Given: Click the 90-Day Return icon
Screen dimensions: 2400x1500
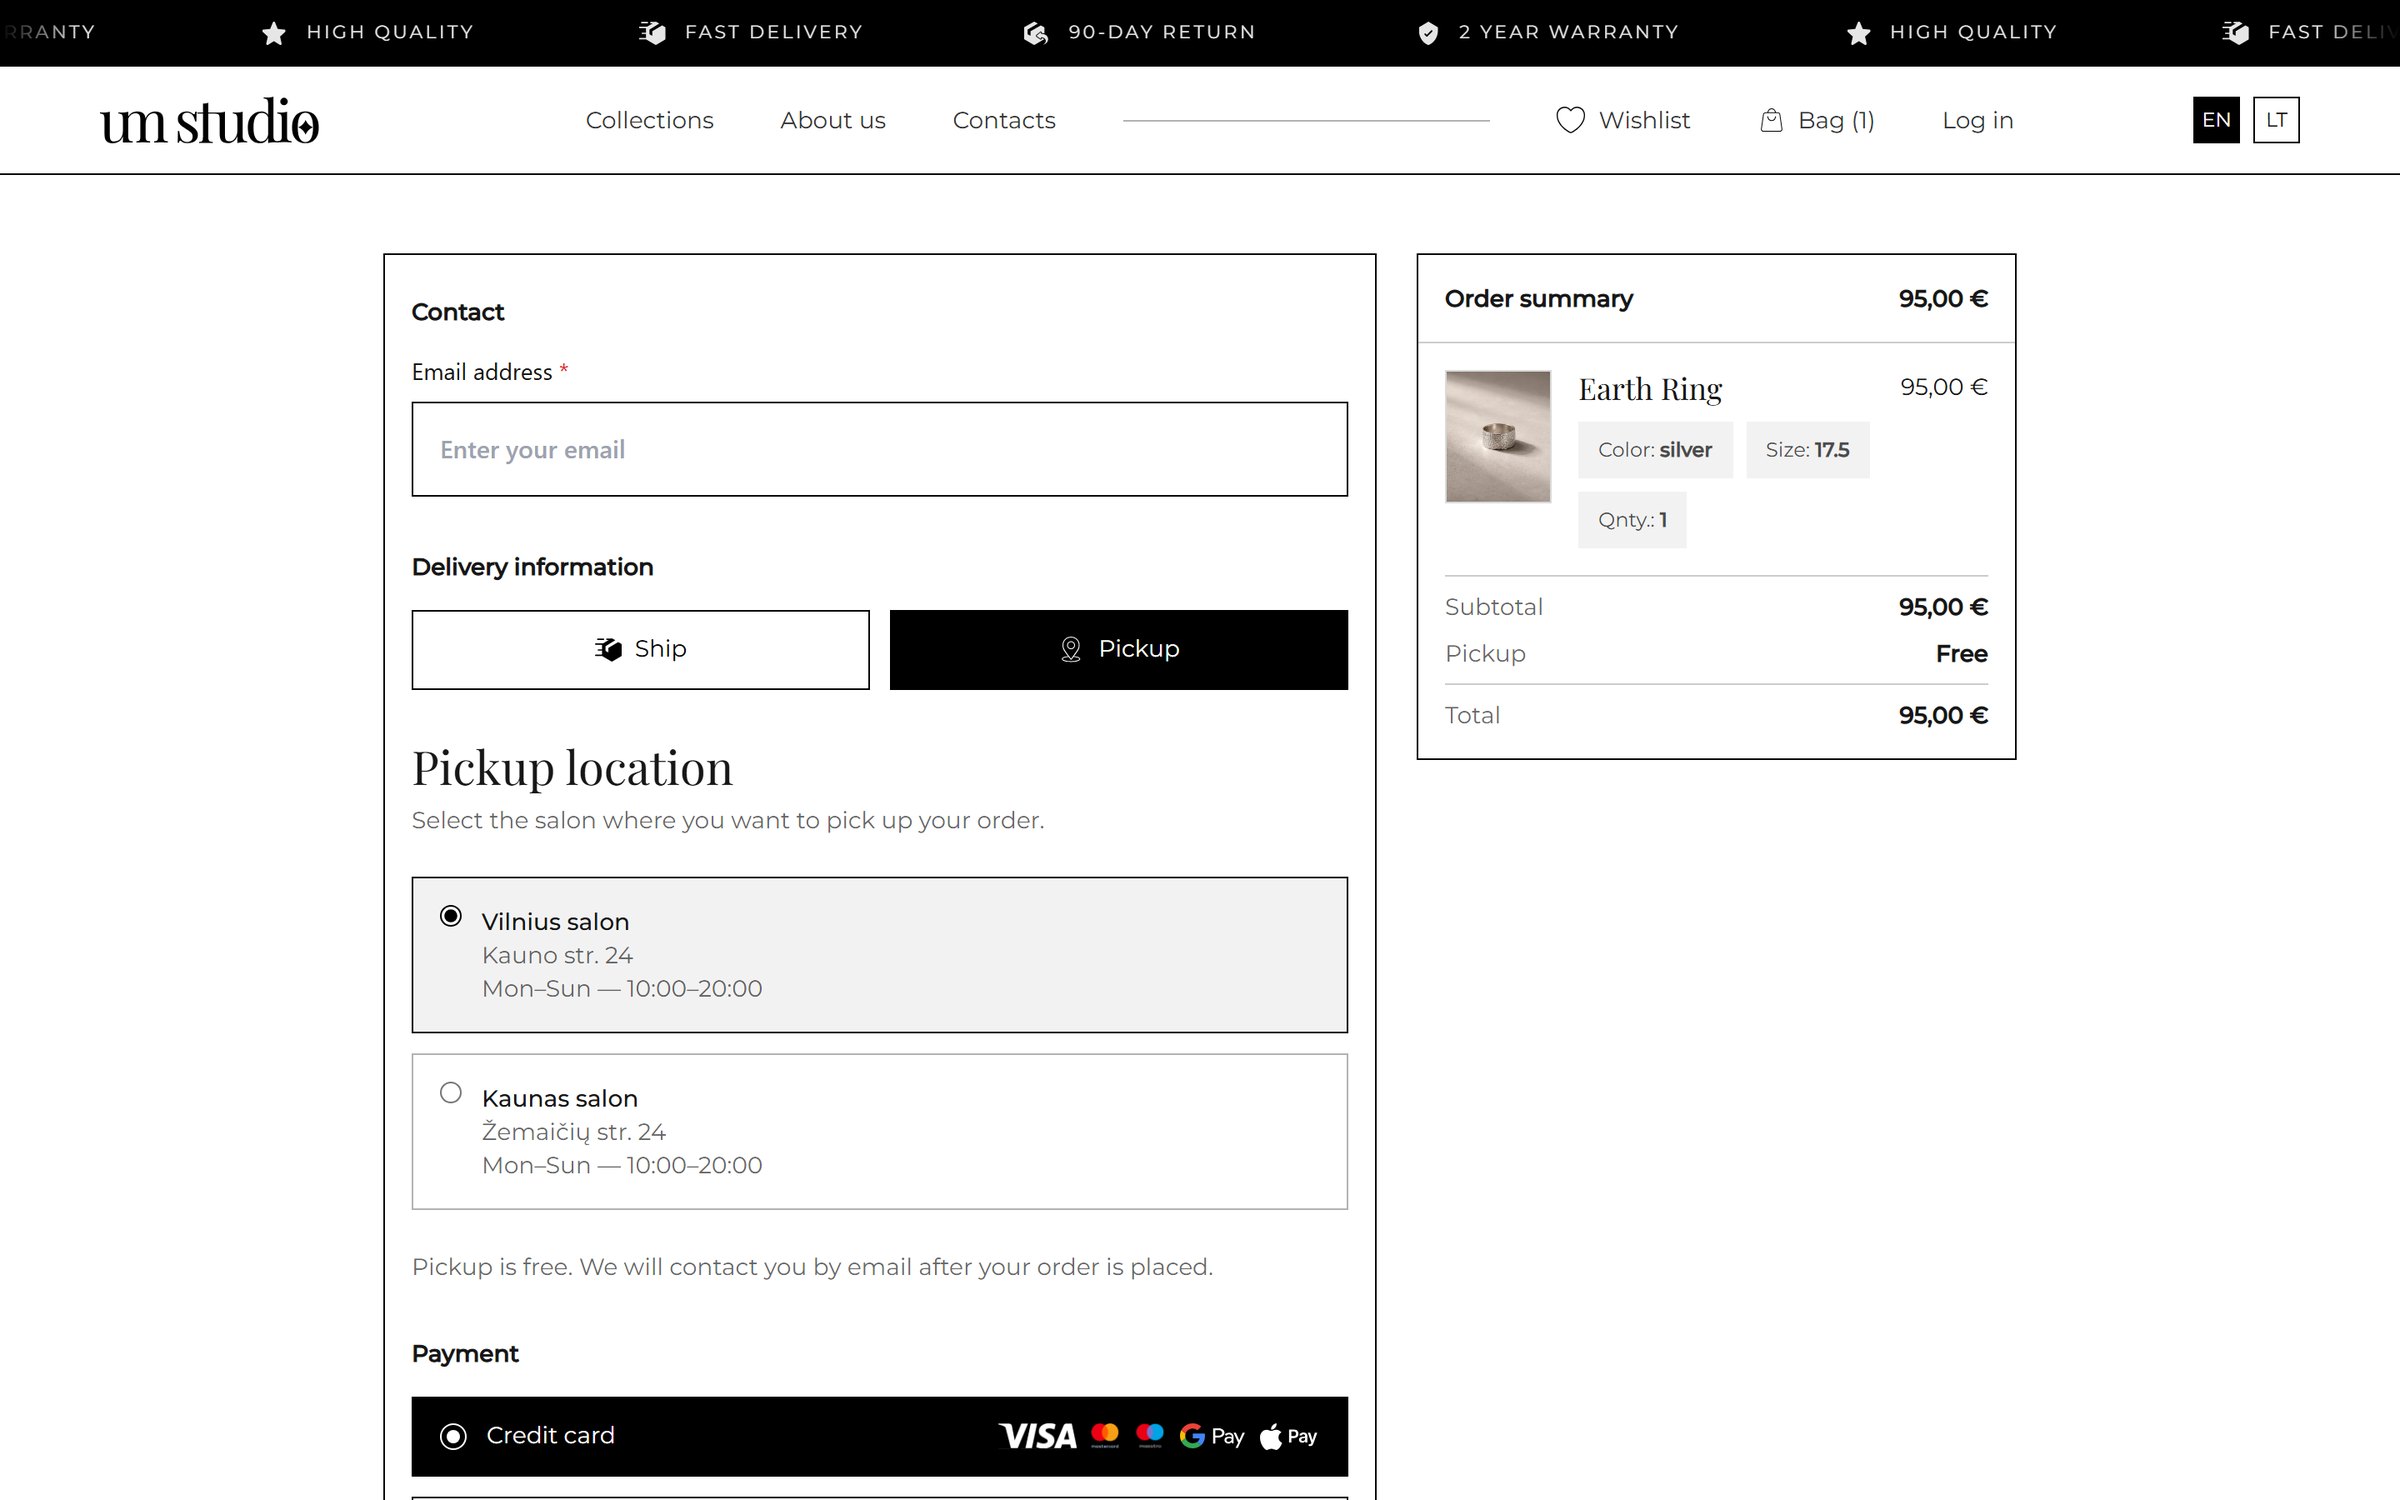Looking at the screenshot, I should point(1036,33).
